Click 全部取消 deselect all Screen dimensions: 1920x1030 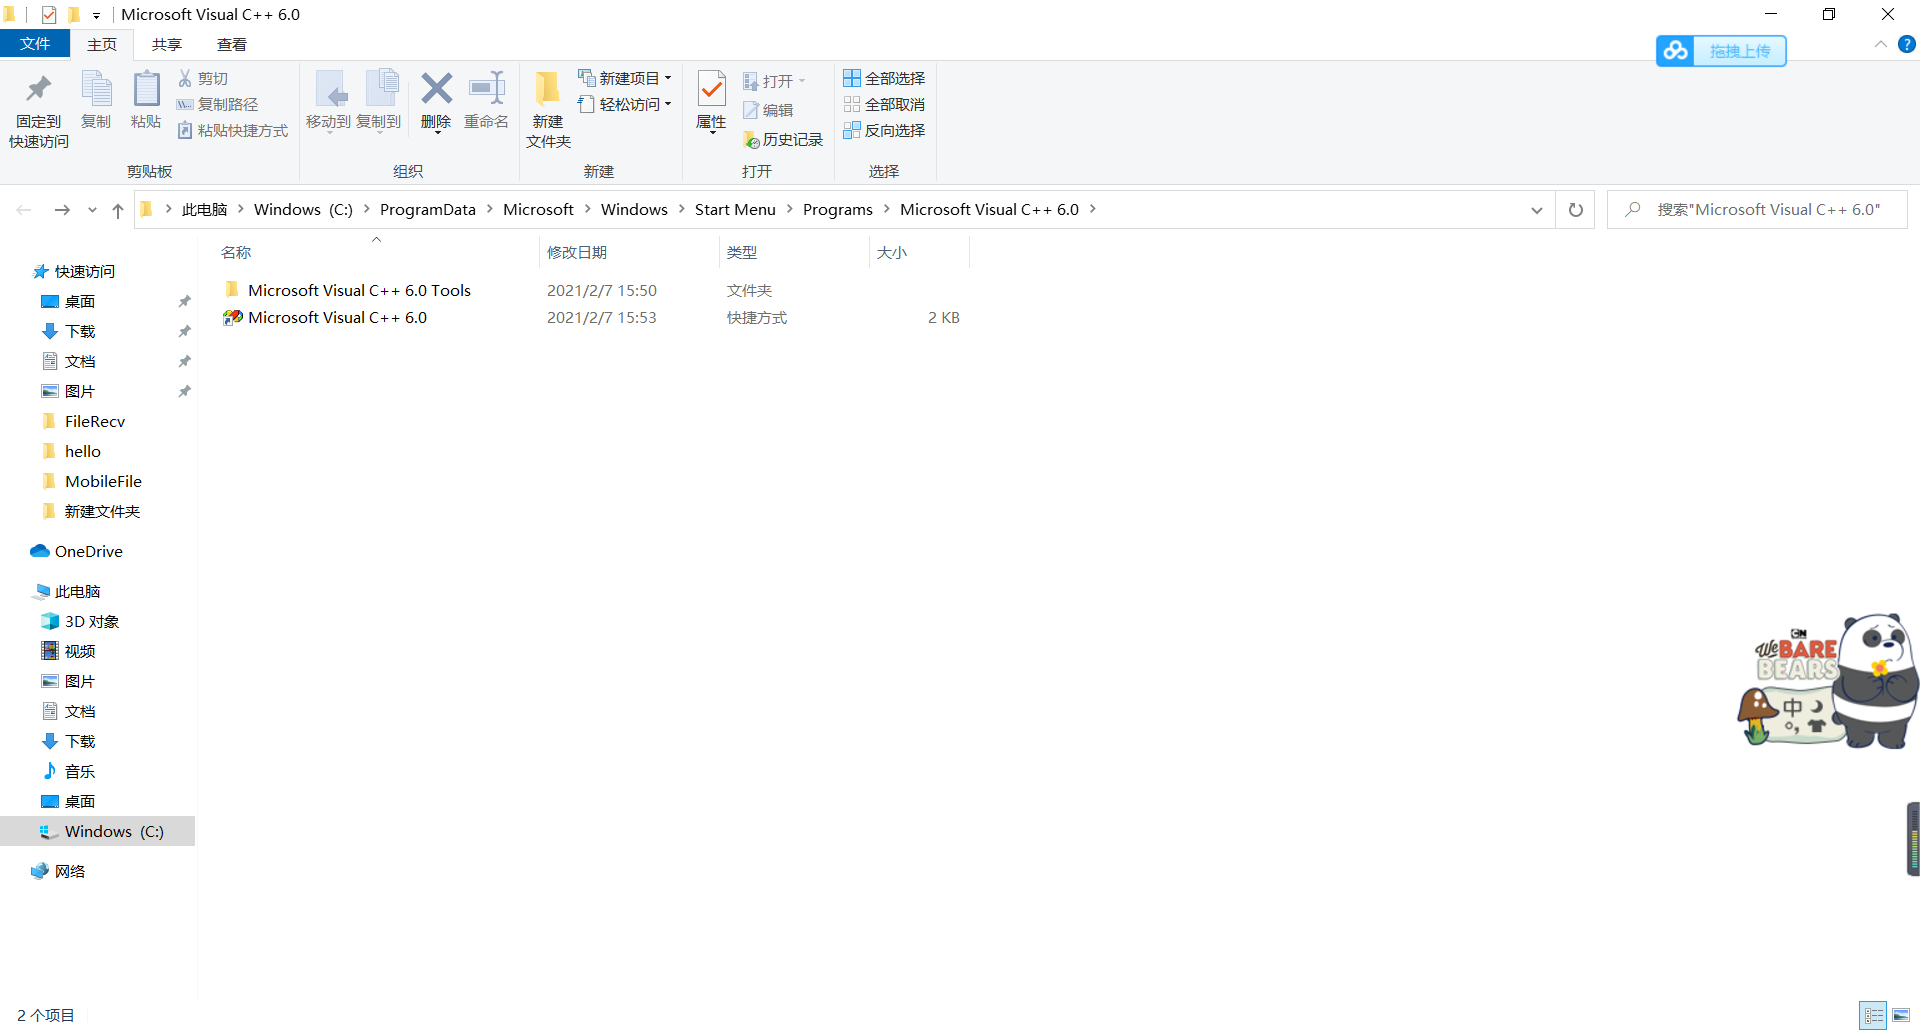[884, 104]
